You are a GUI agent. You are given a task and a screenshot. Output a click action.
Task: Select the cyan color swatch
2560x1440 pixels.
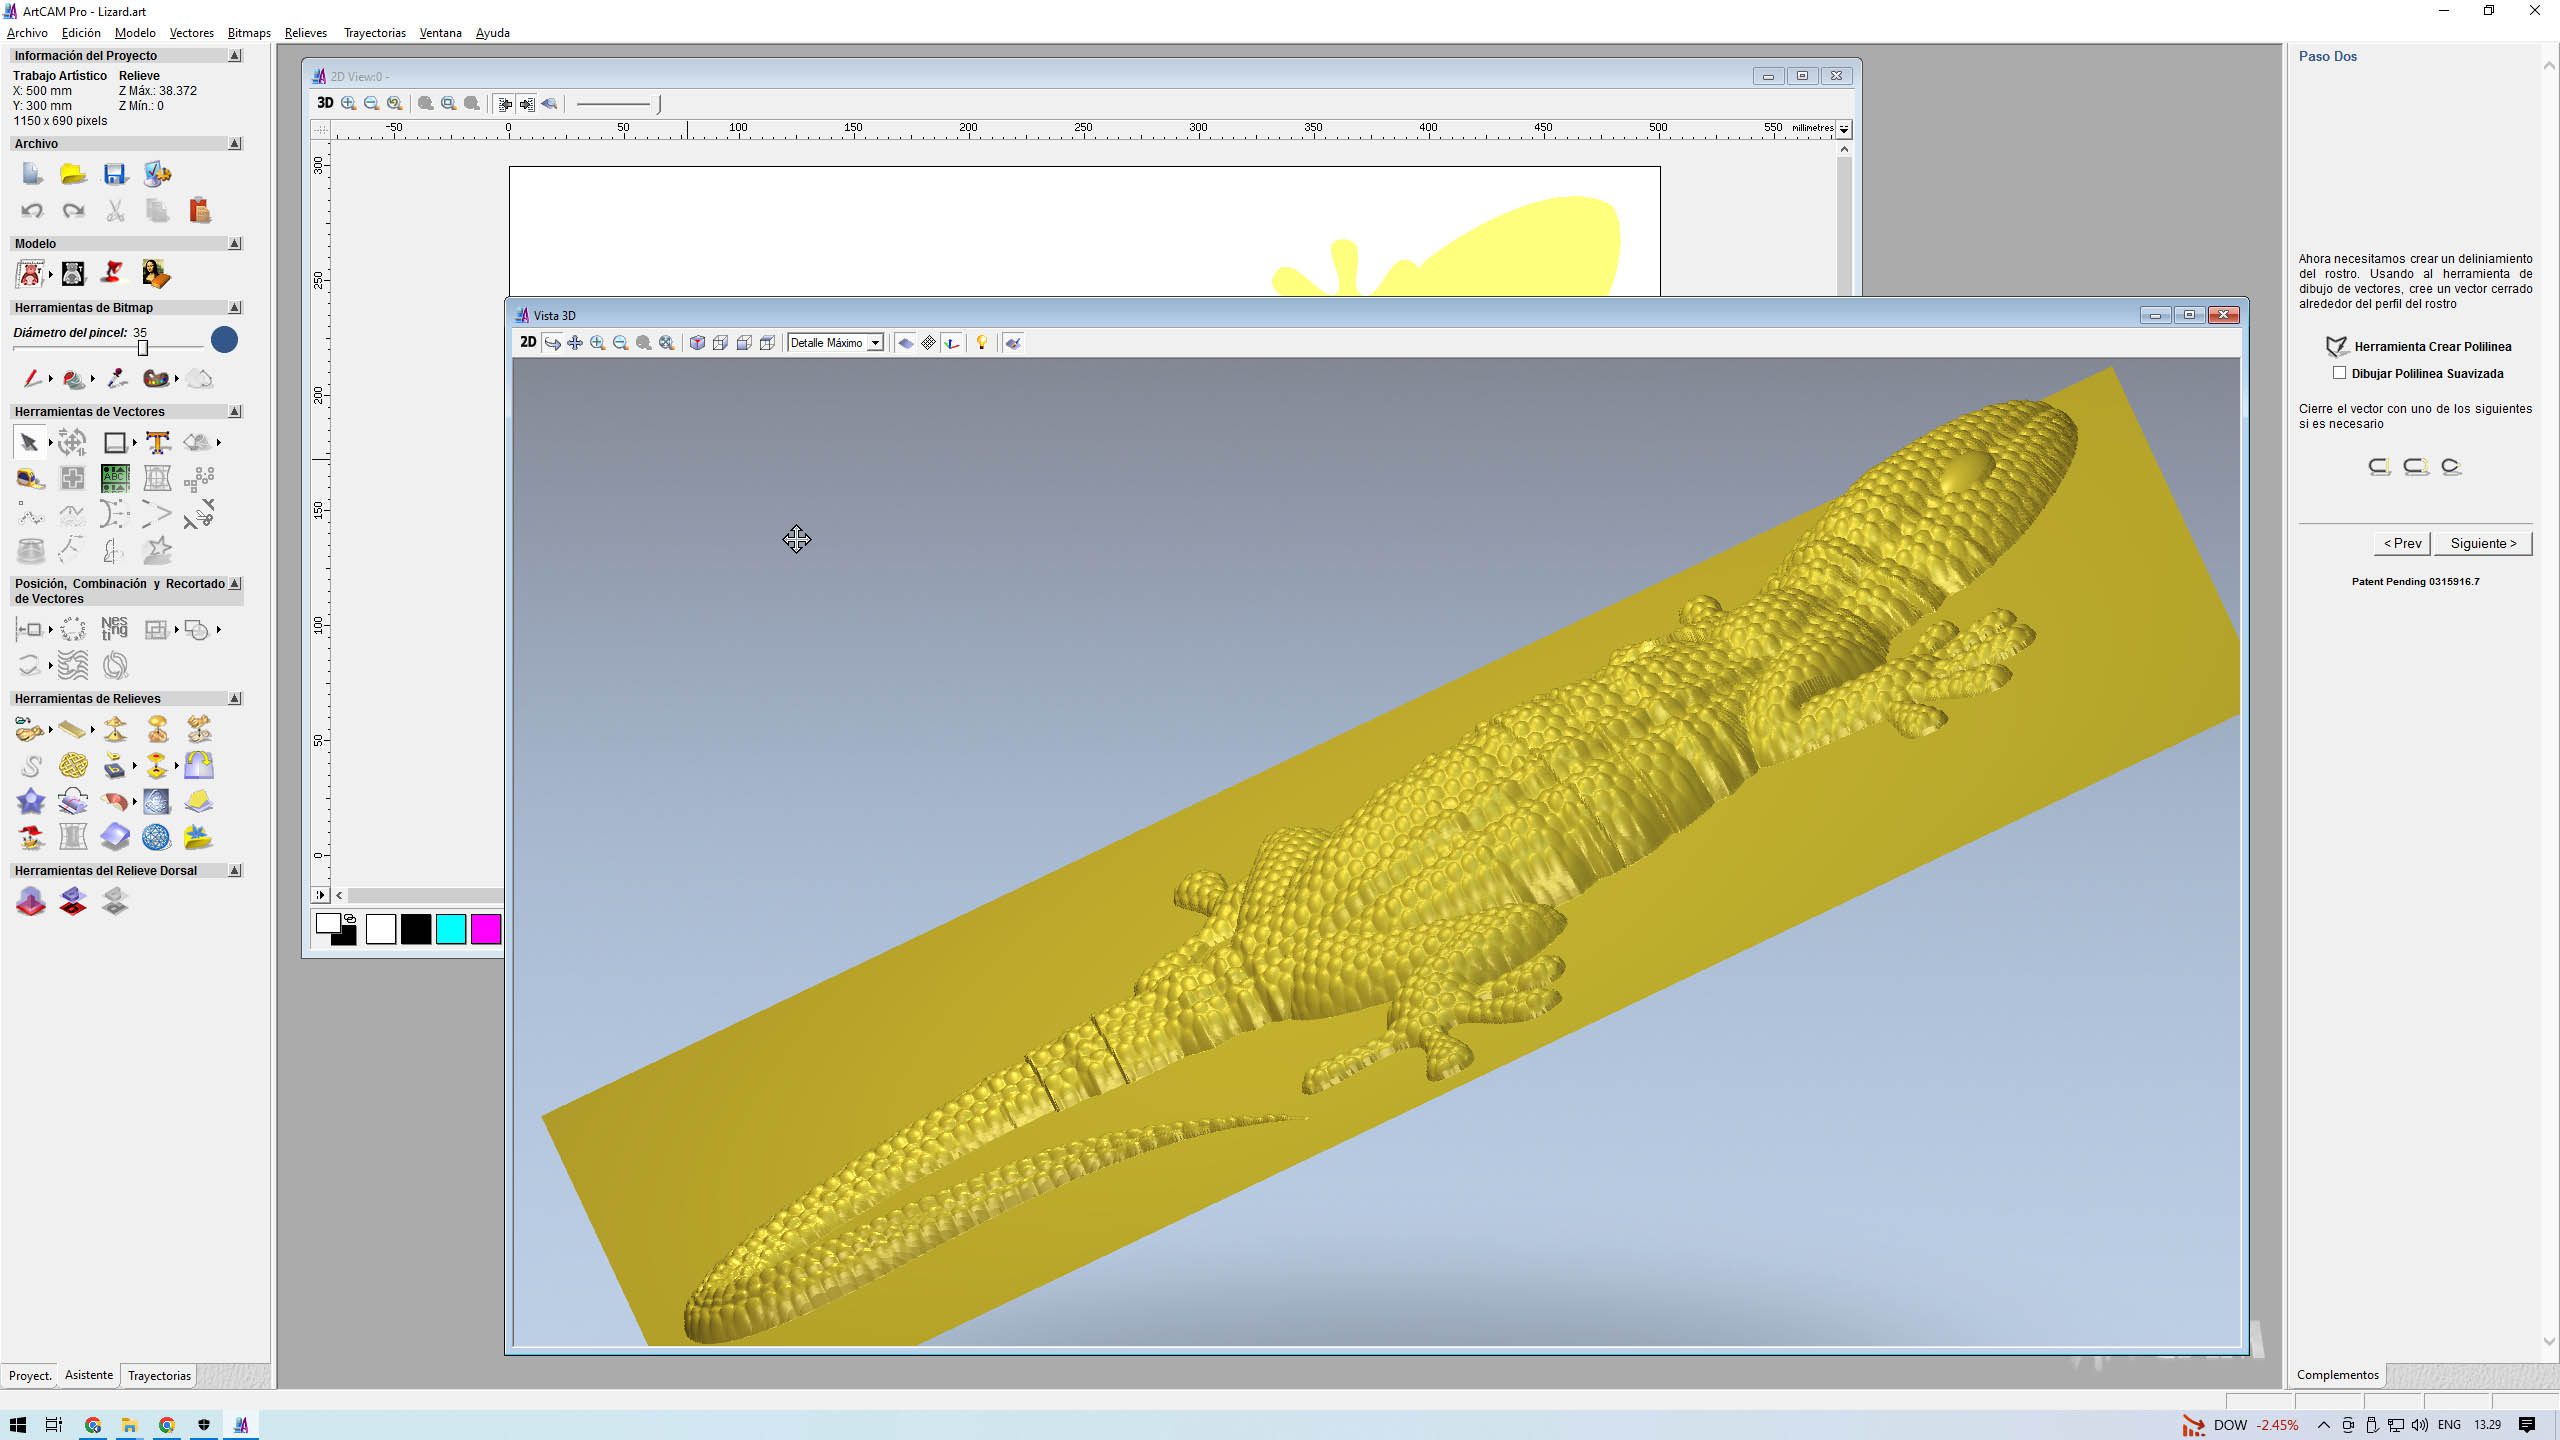[x=451, y=929]
